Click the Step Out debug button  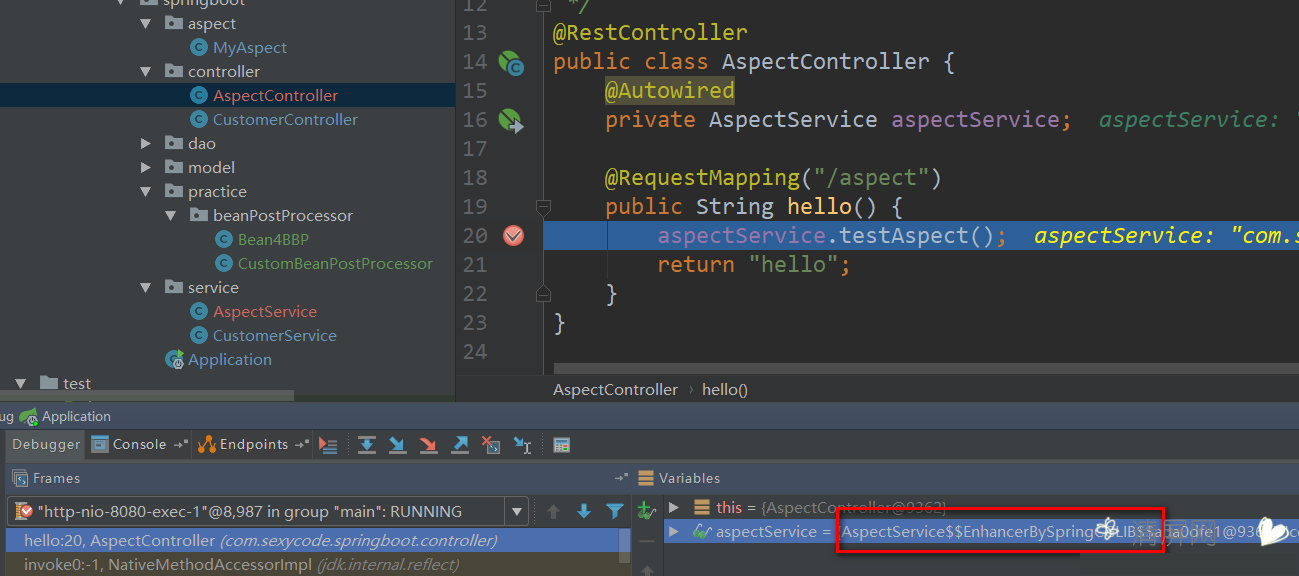click(460, 445)
